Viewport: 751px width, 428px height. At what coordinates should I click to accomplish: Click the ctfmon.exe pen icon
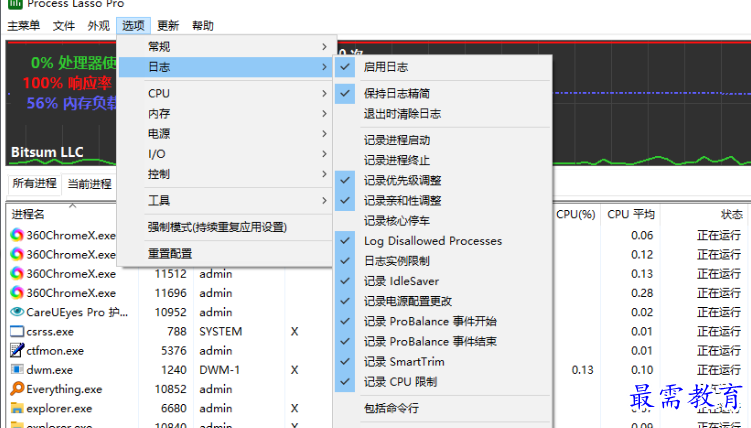[17, 350]
